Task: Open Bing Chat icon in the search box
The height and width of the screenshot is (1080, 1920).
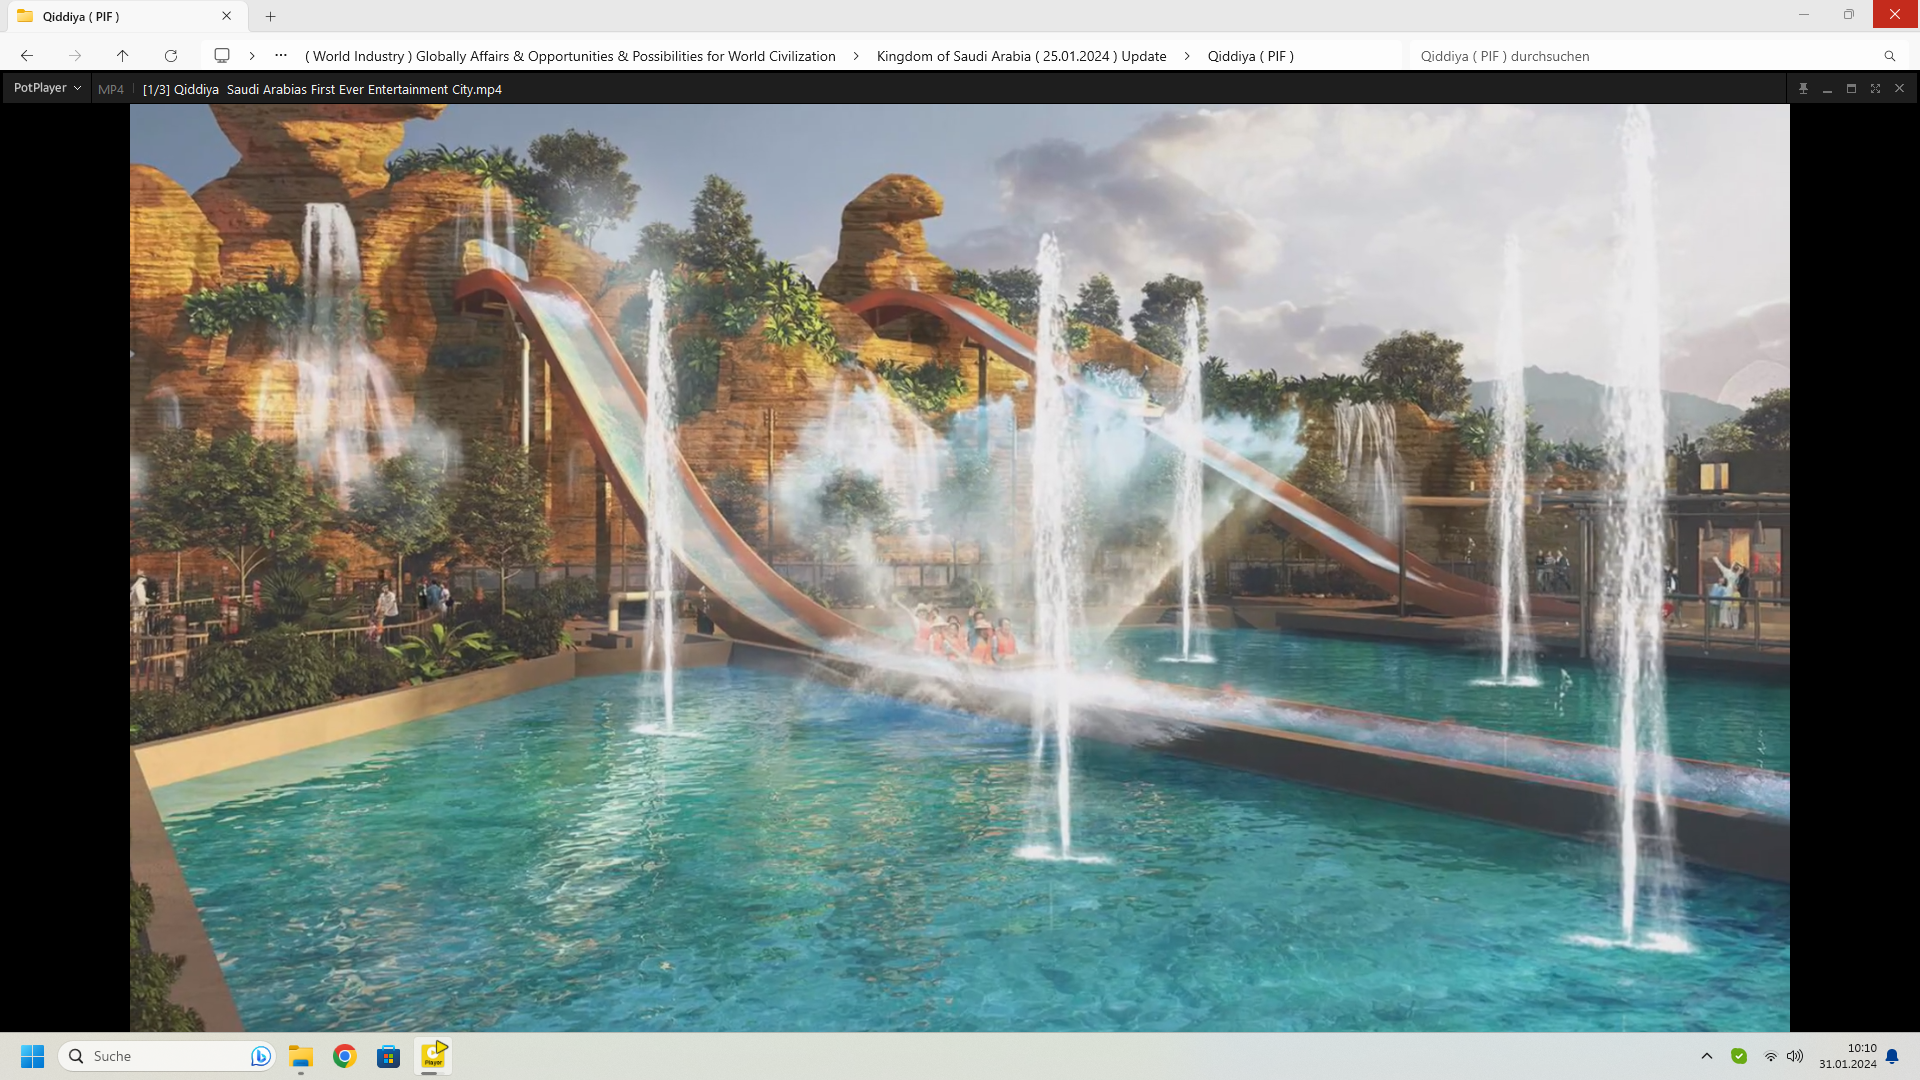Action: (260, 1056)
